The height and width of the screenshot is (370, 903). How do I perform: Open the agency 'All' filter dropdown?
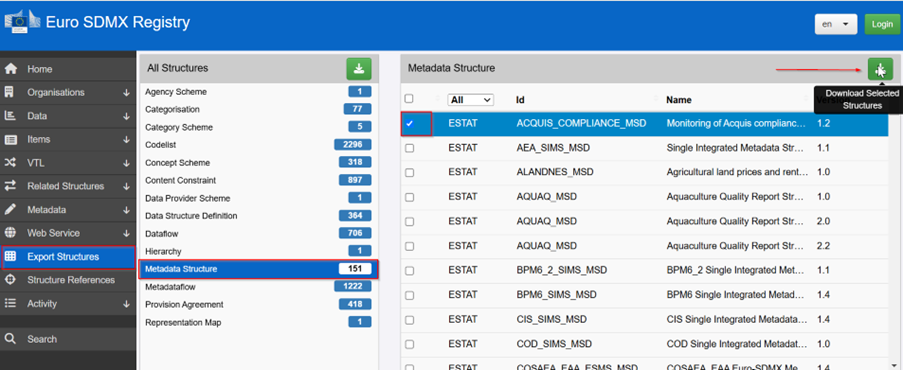pyautogui.click(x=471, y=100)
